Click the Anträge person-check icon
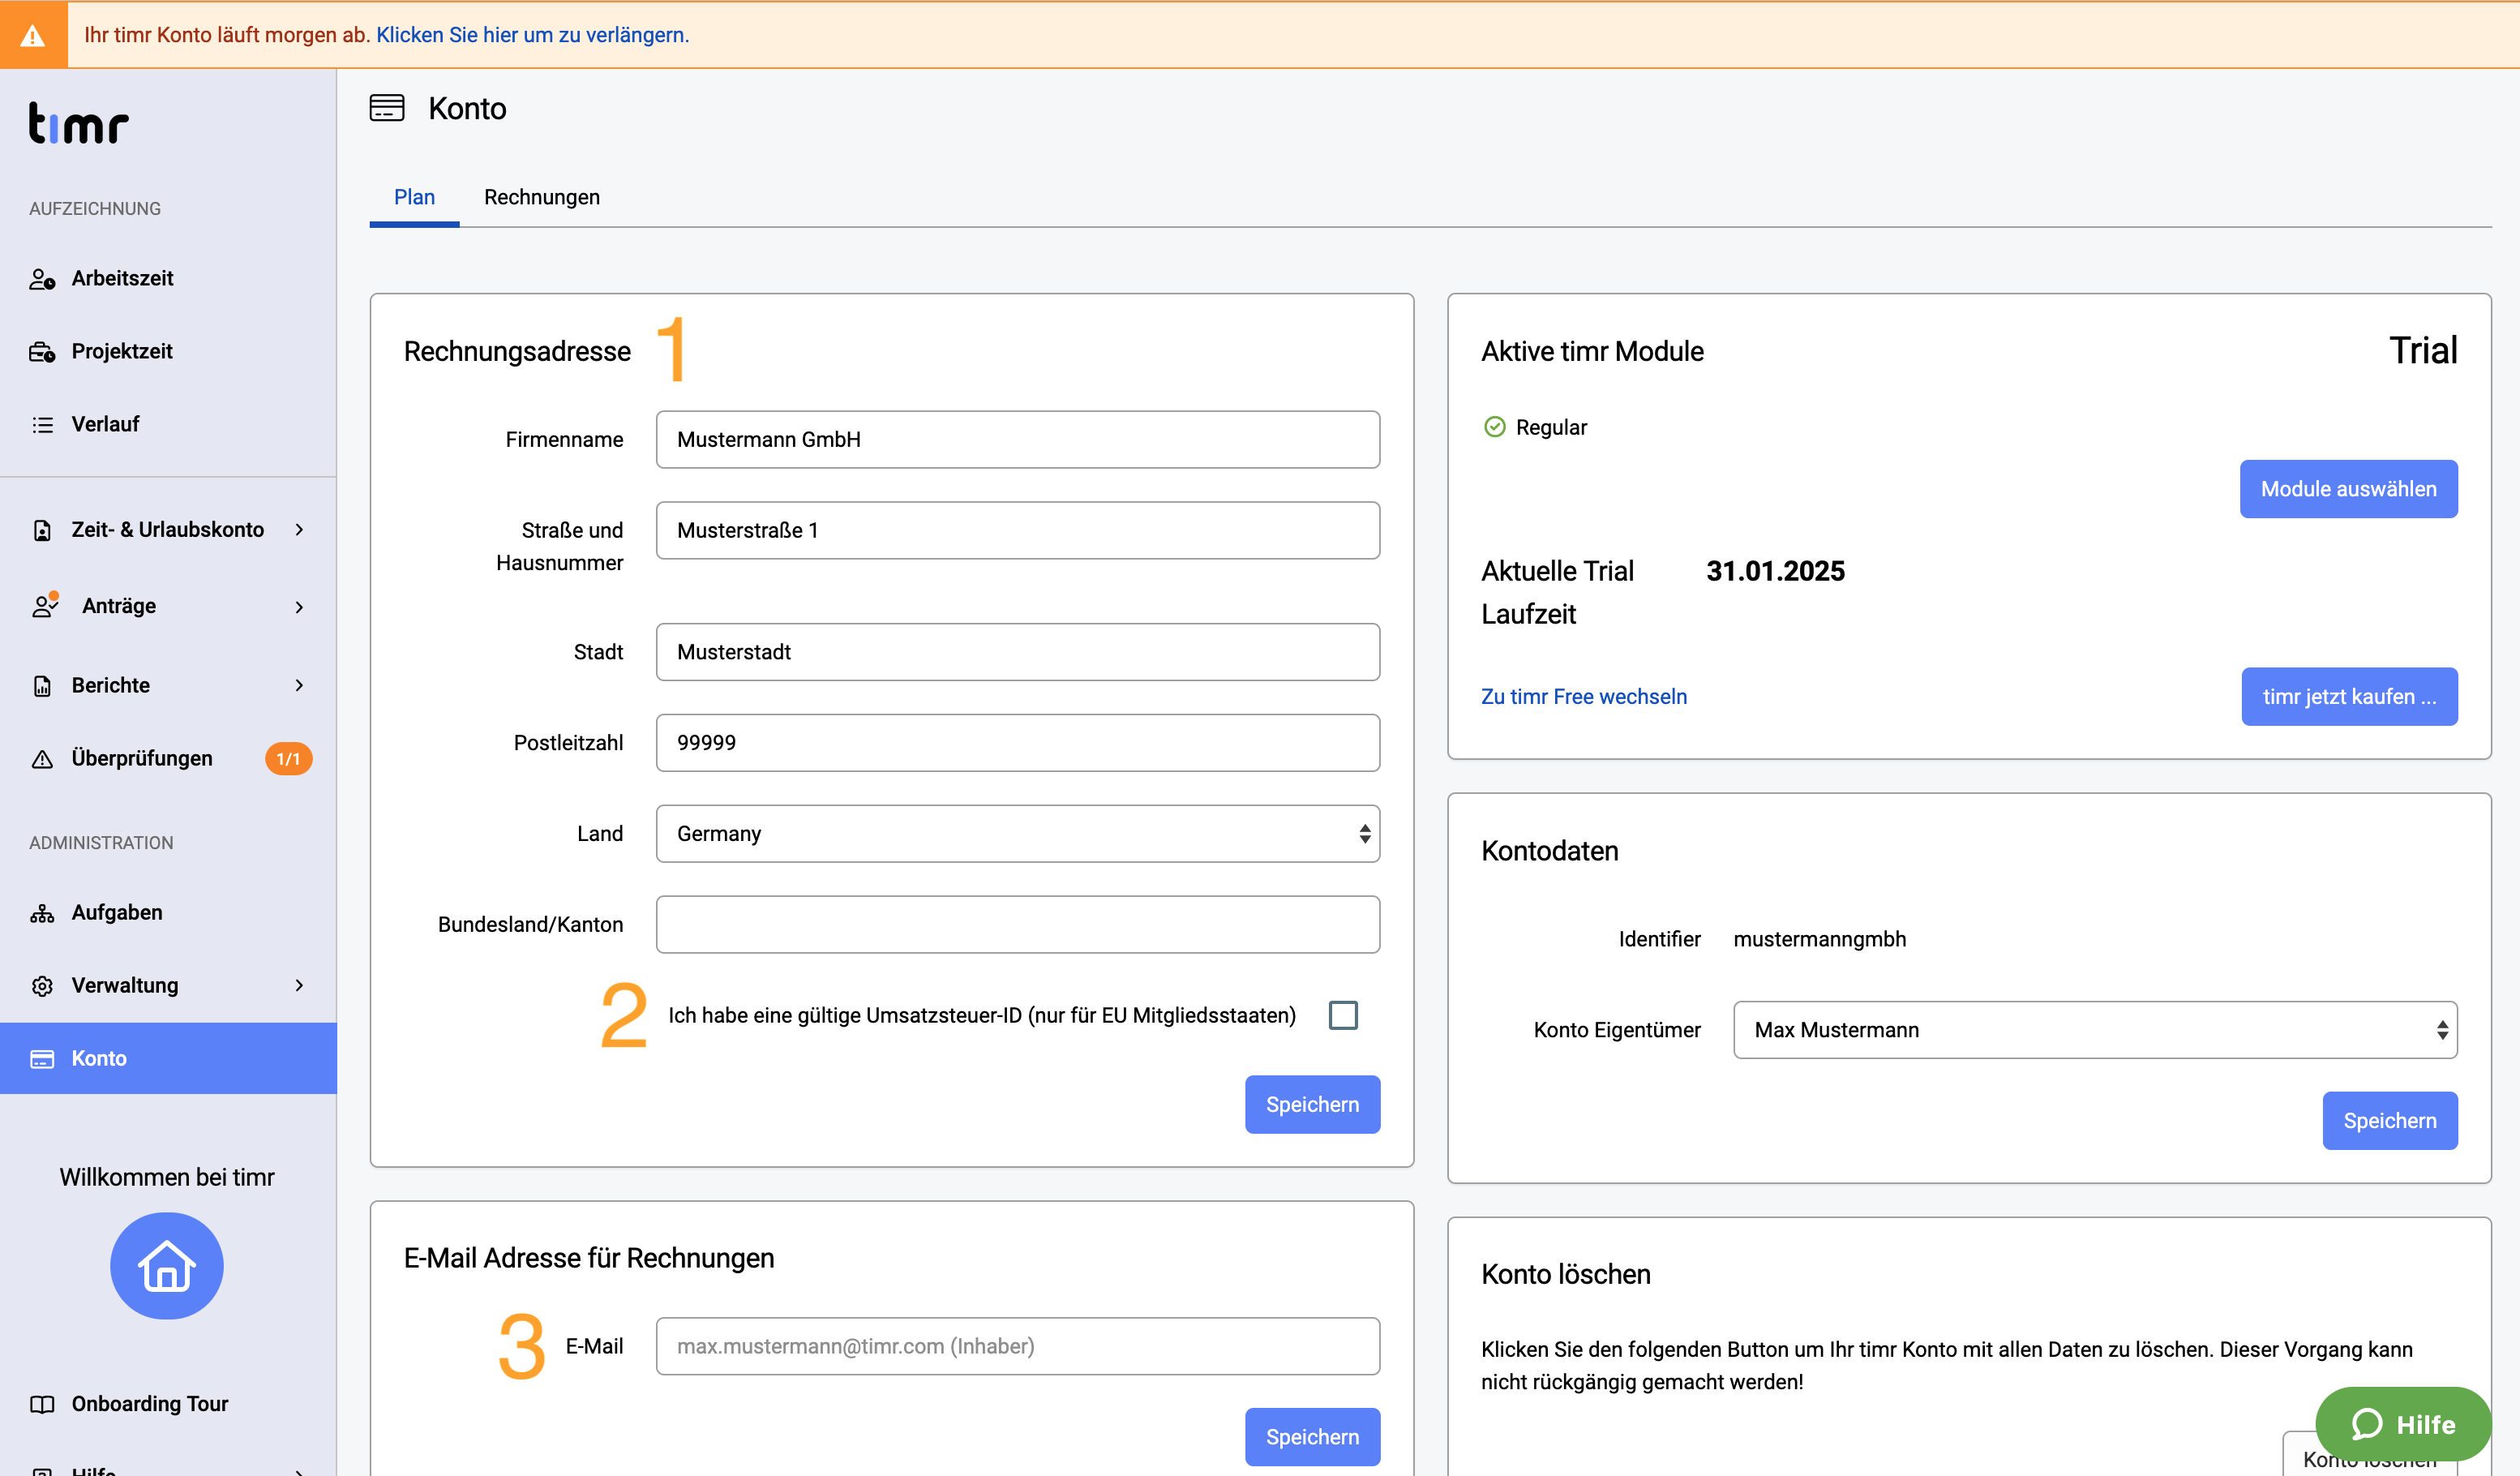 coord(45,605)
